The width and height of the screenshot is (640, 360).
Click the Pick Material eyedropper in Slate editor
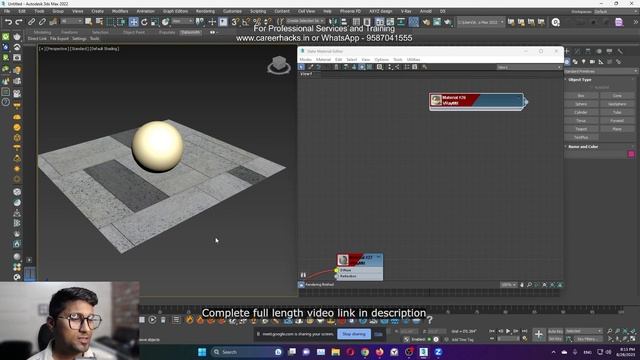coord(311,67)
